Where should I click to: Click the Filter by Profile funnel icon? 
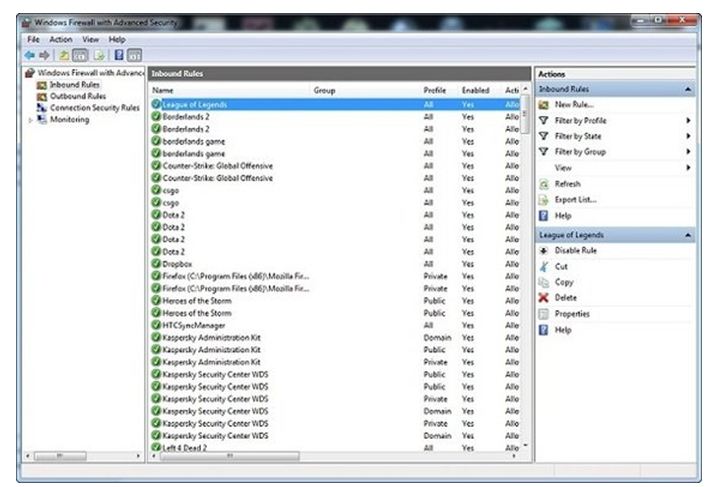click(x=544, y=120)
